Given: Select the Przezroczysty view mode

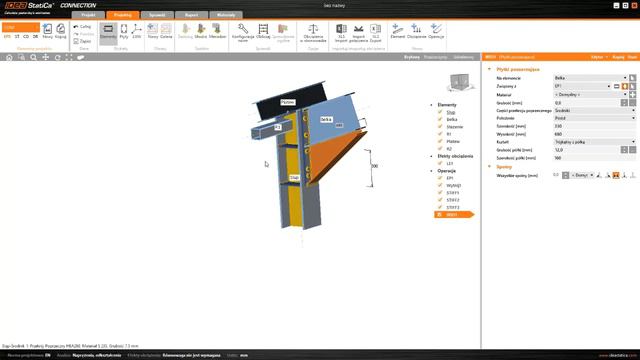Looking at the screenshot, I should (436, 57).
